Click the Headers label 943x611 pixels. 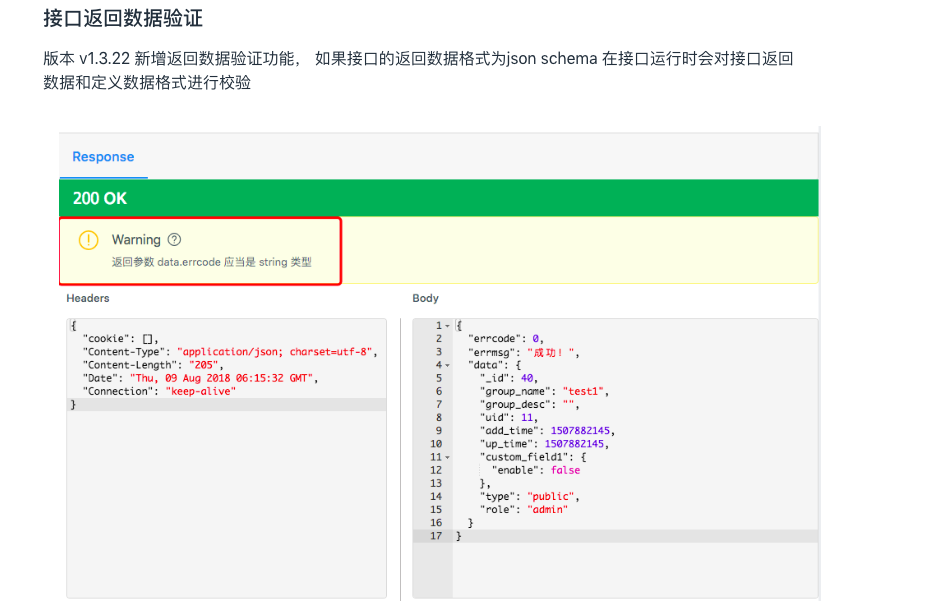point(88,298)
